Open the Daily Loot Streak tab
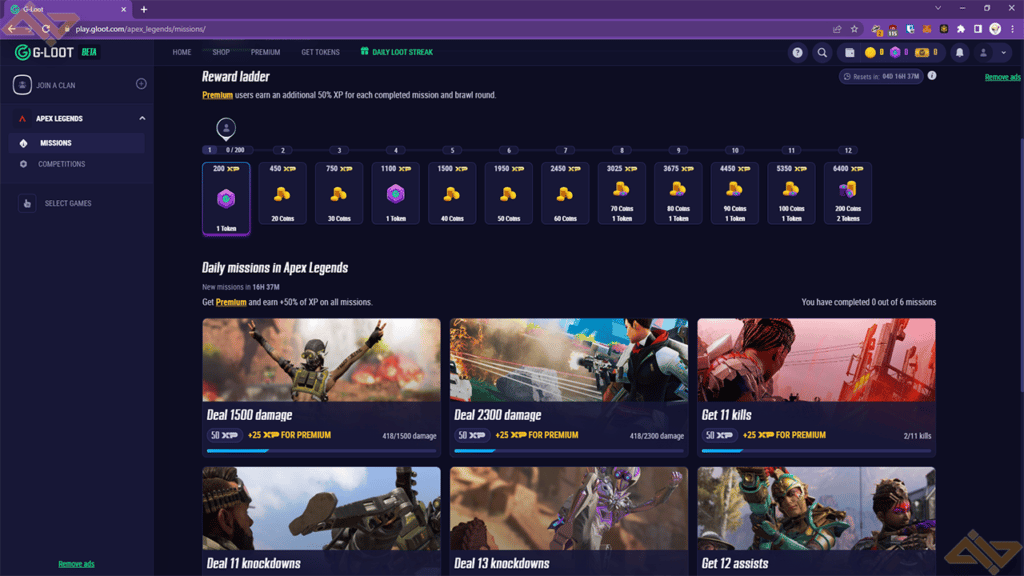 point(396,52)
